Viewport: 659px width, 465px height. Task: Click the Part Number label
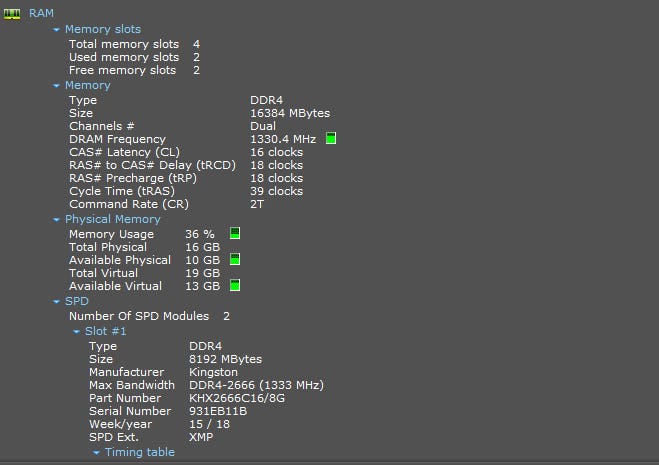[x=125, y=399]
